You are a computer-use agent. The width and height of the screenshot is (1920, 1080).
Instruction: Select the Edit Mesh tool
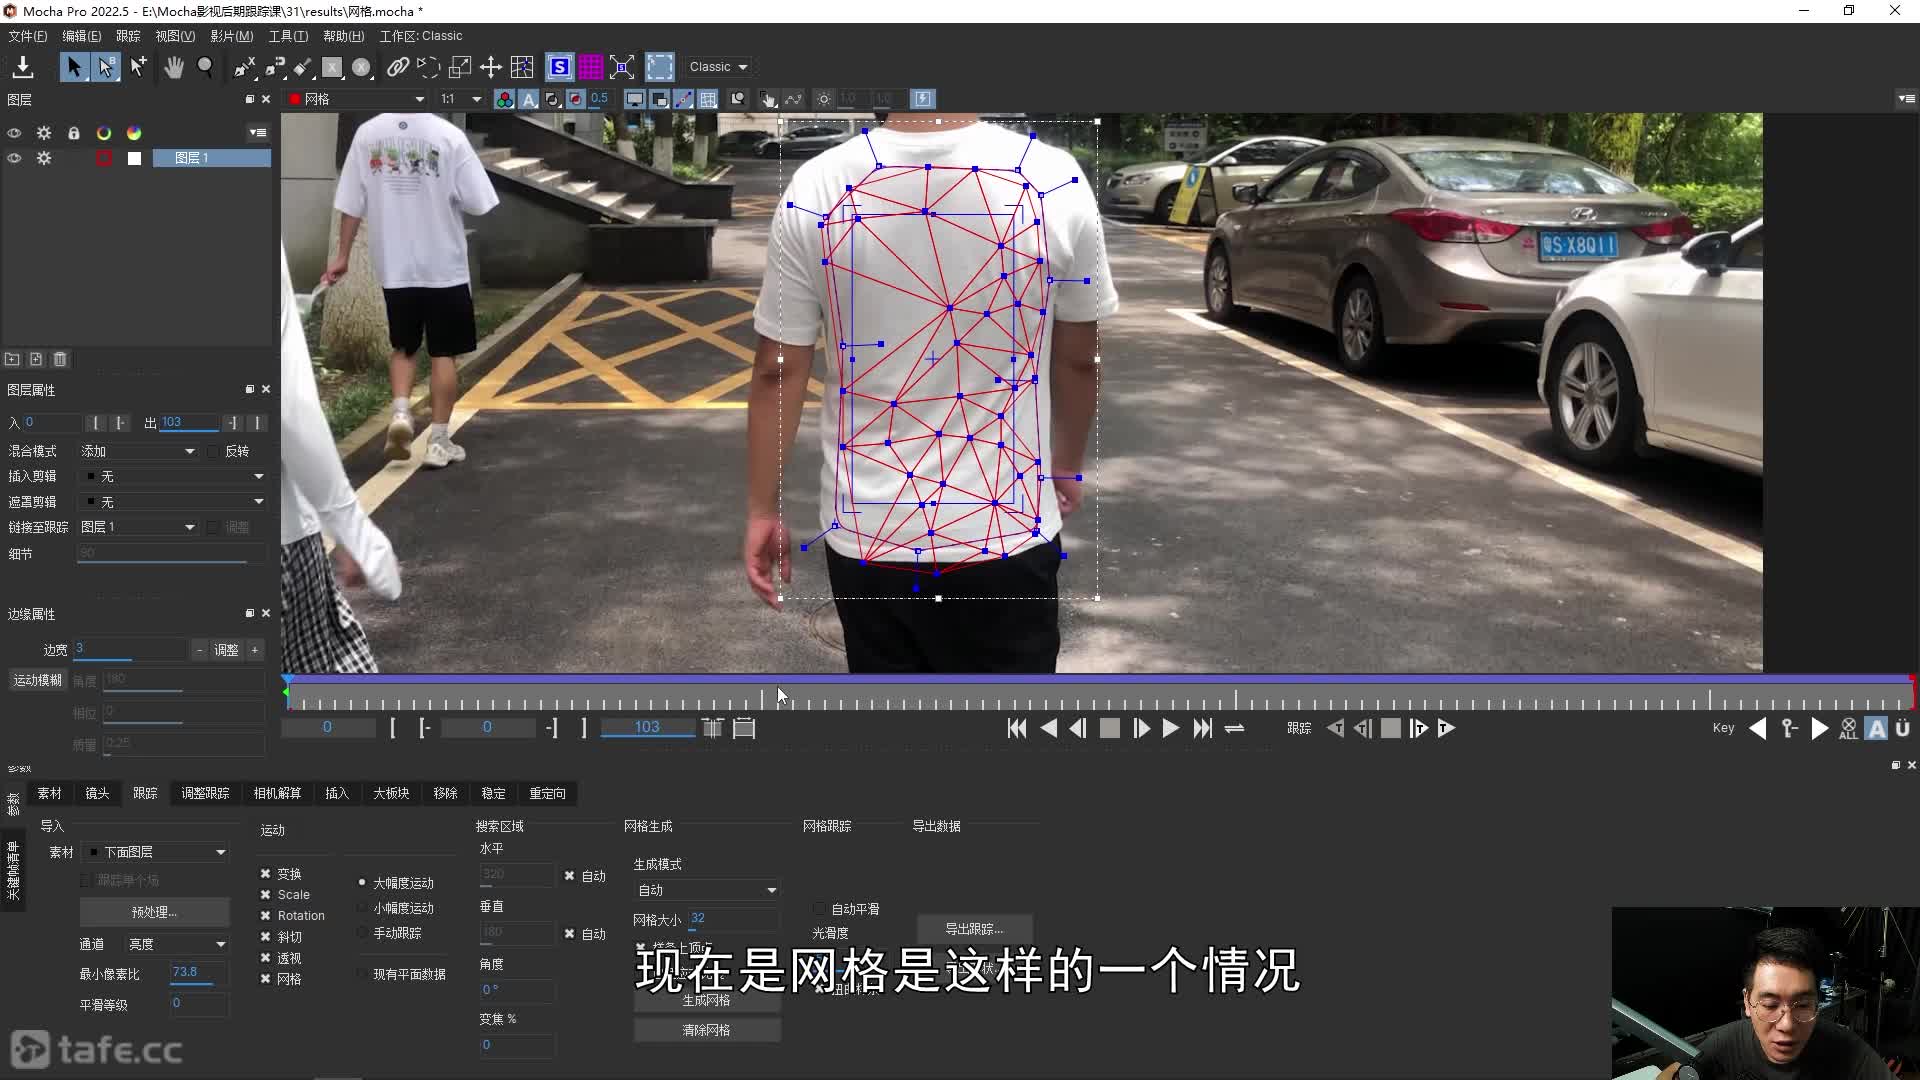pos(521,67)
